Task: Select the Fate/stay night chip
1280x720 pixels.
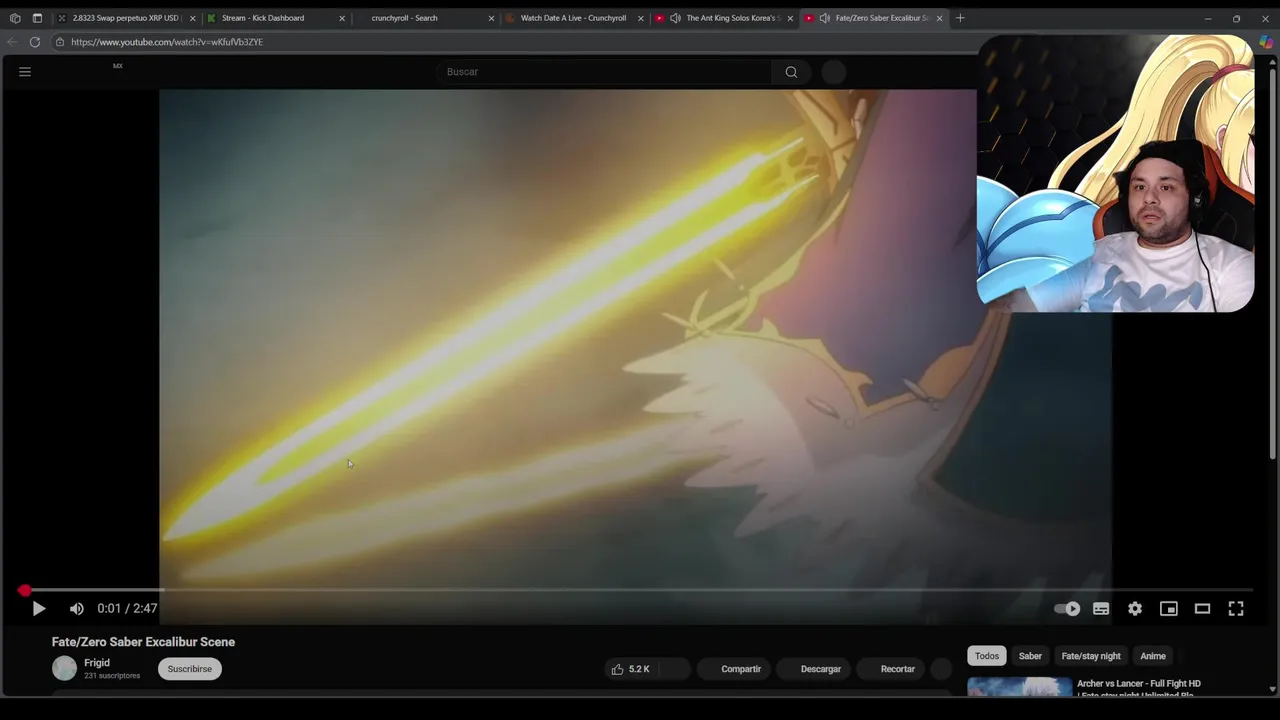Action: [x=1091, y=656]
